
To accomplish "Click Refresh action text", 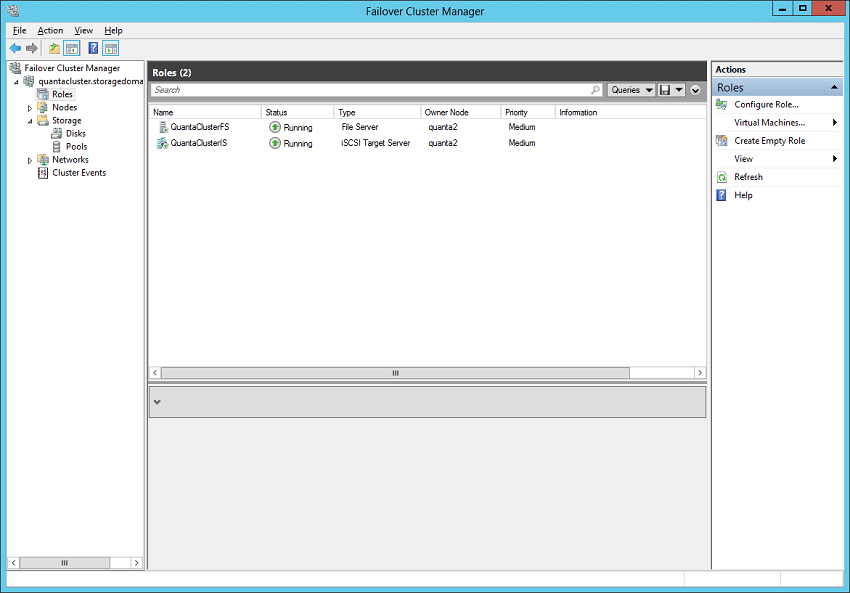I will (748, 177).
